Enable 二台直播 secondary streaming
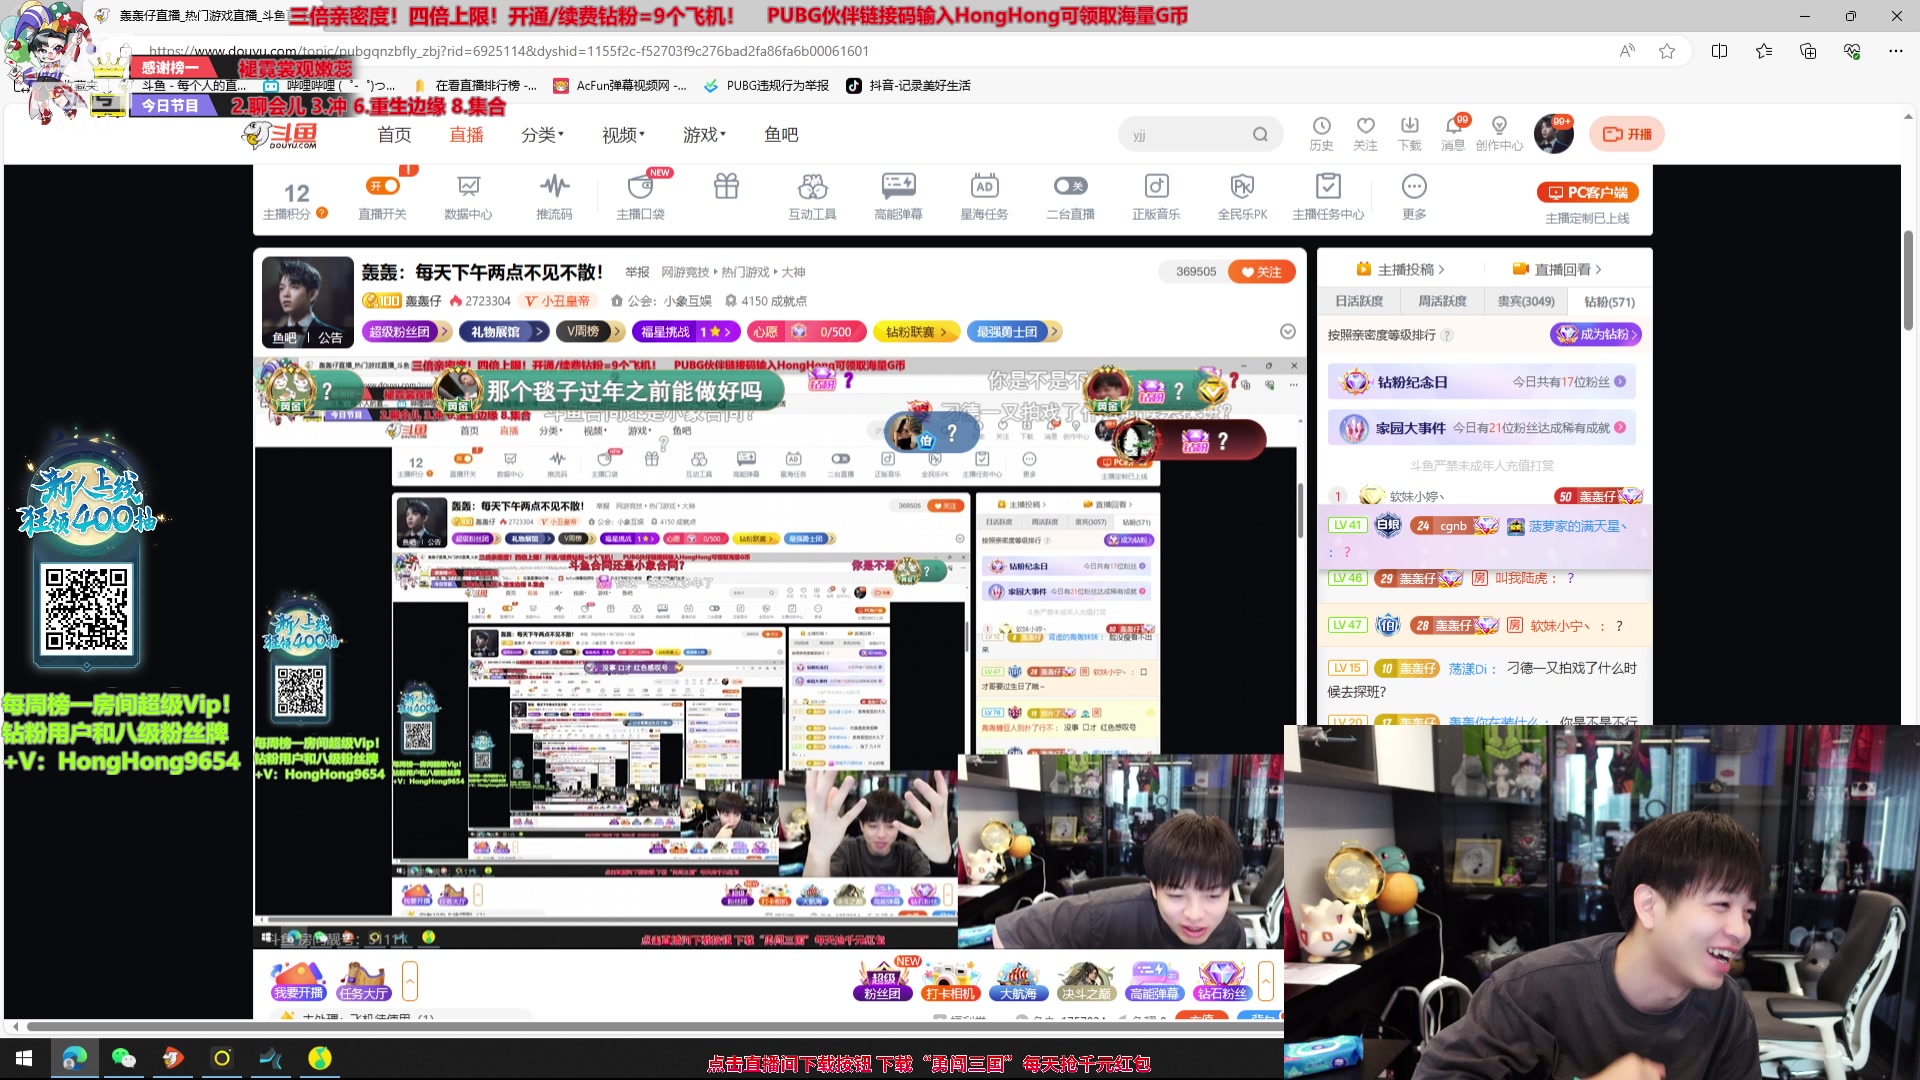 1069,195
